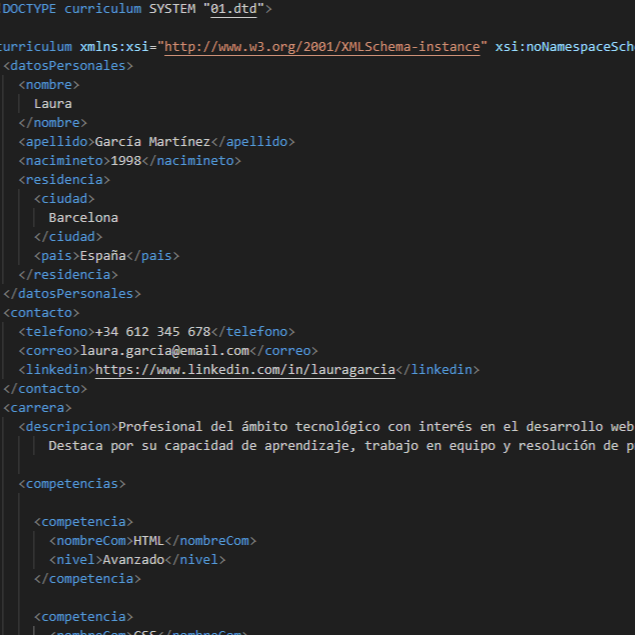Place cursor on the name Laura
This screenshot has height=635, width=635.
coord(53,104)
